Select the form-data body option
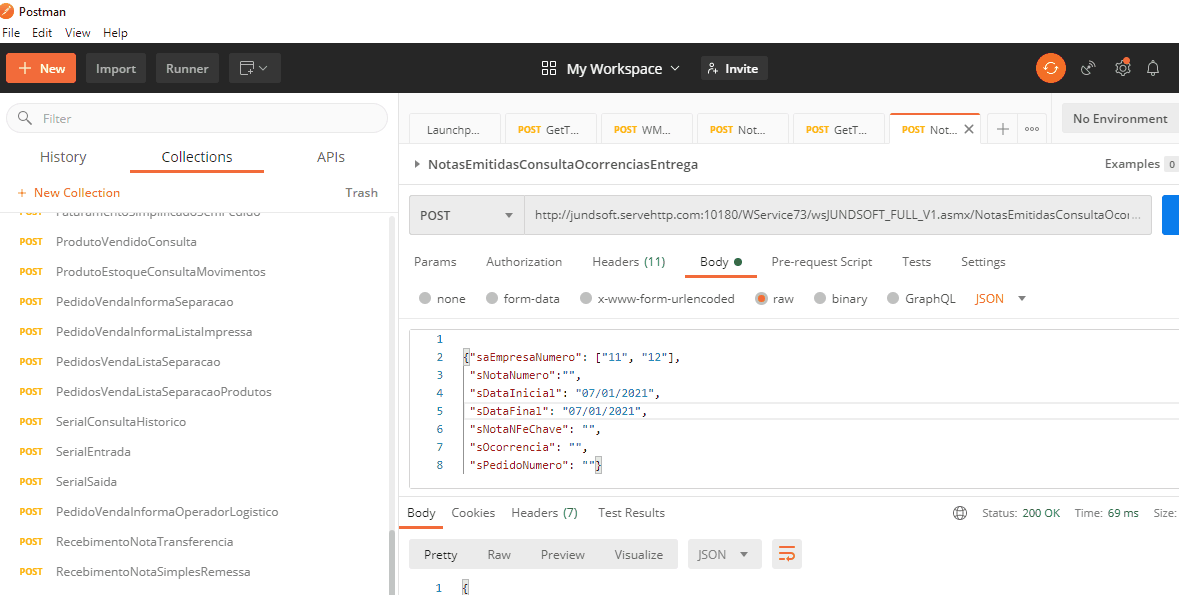Image resolution: width=1179 pixels, height=595 pixels. point(491,298)
